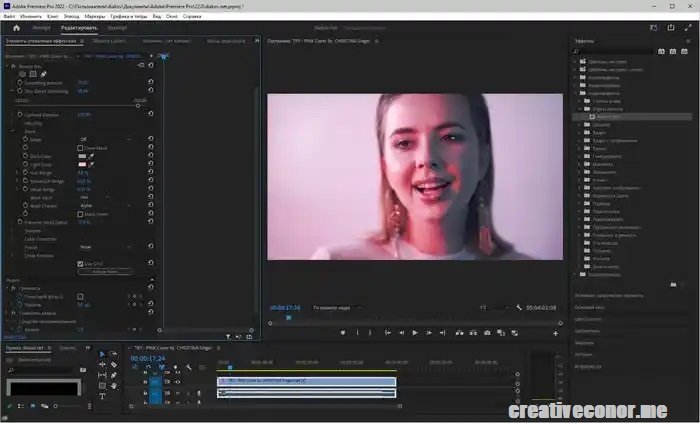The width and height of the screenshot is (700, 423).
Task: Toggle animation stopwatch for Smoothing Amount
Action: [x=20, y=83]
